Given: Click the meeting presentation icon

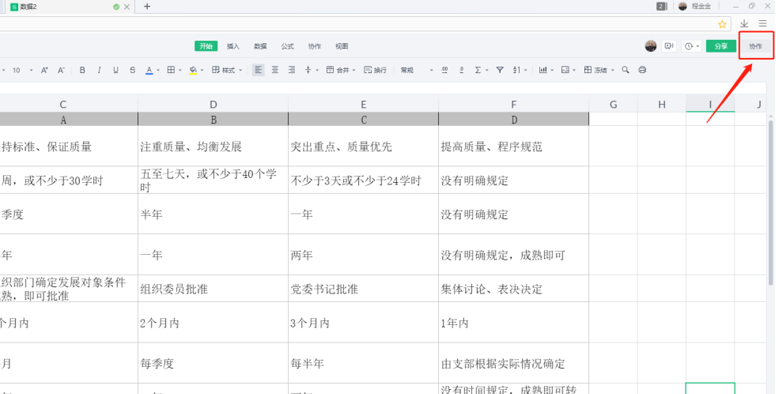Looking at the screenshot, I should 669,46.
